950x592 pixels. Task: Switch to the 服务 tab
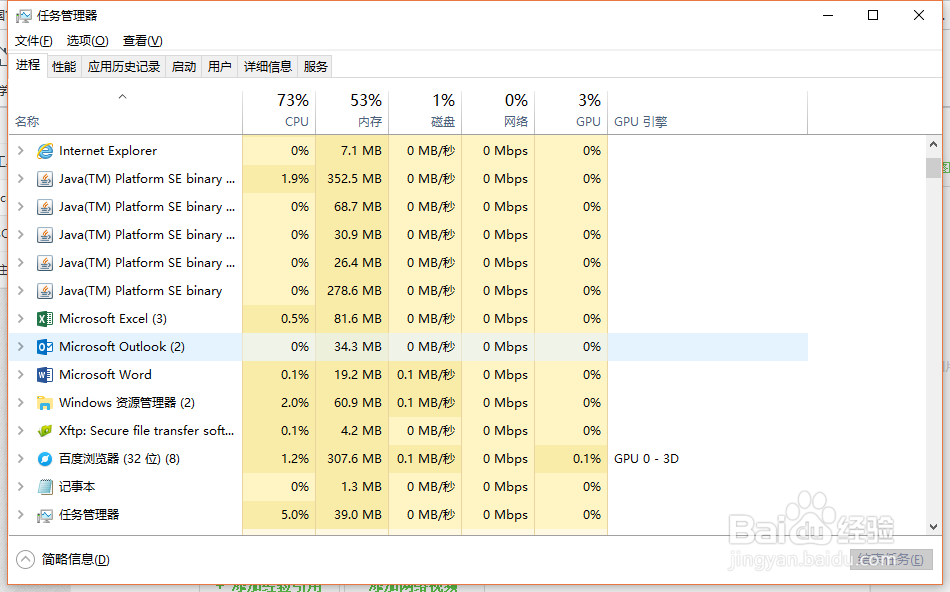tap(315, 67)
